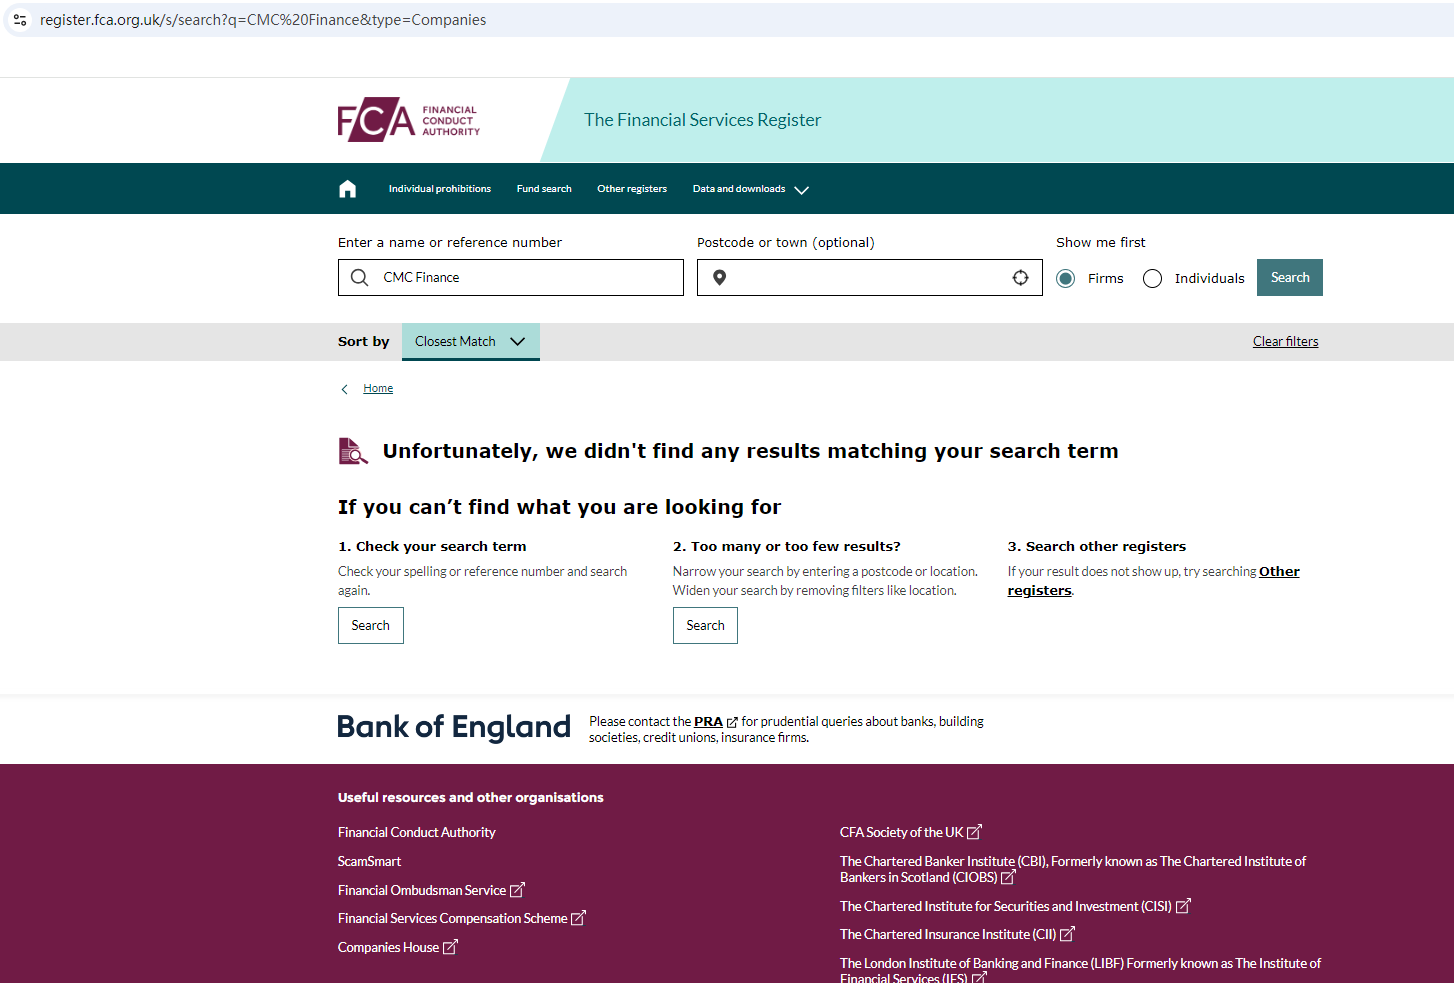Click the browser address bar URL
Screen dimensions: 1454x983
click(x=263, y=20)
